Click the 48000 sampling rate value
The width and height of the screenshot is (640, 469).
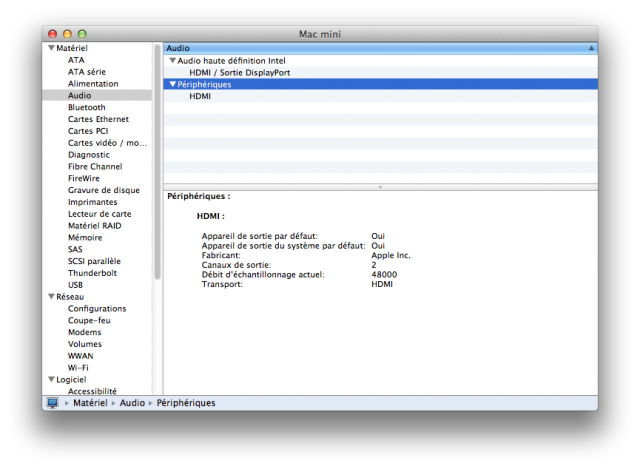384,275
